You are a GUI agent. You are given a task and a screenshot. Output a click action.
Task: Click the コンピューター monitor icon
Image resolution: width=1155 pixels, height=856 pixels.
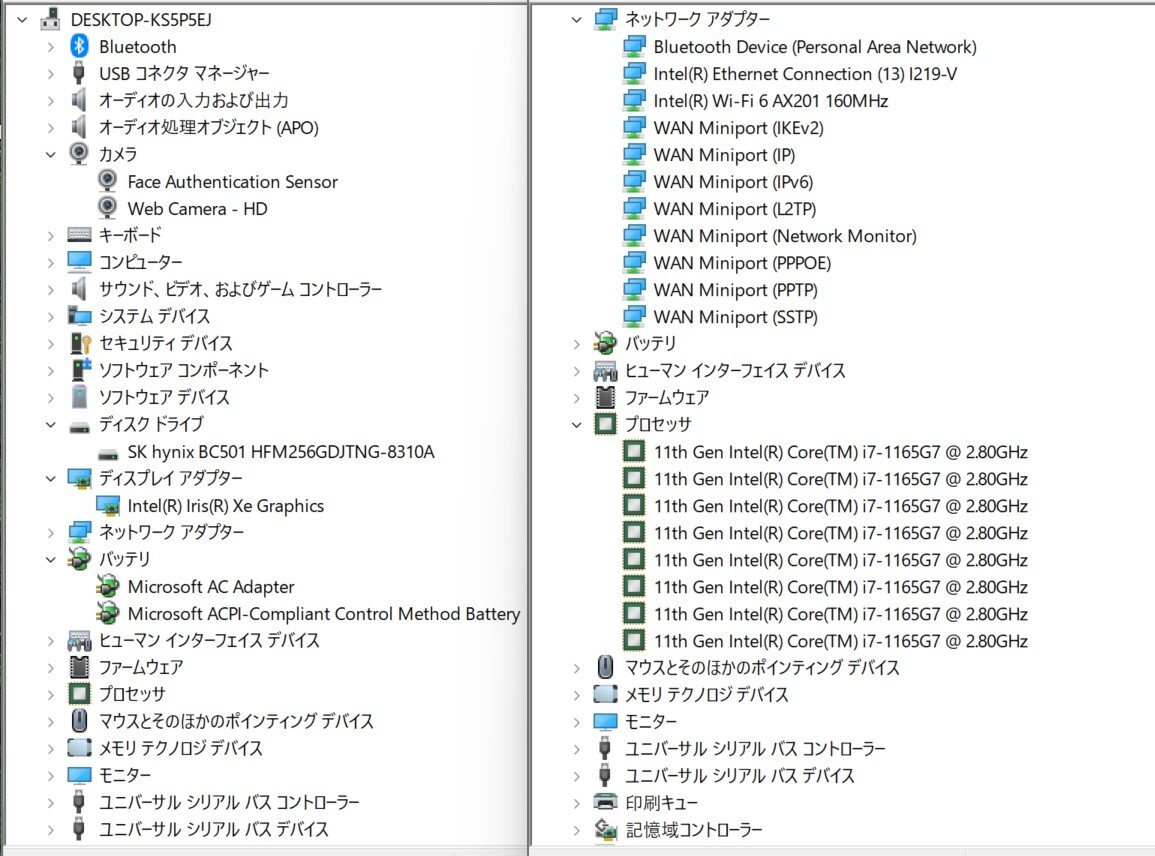point(79,262)
